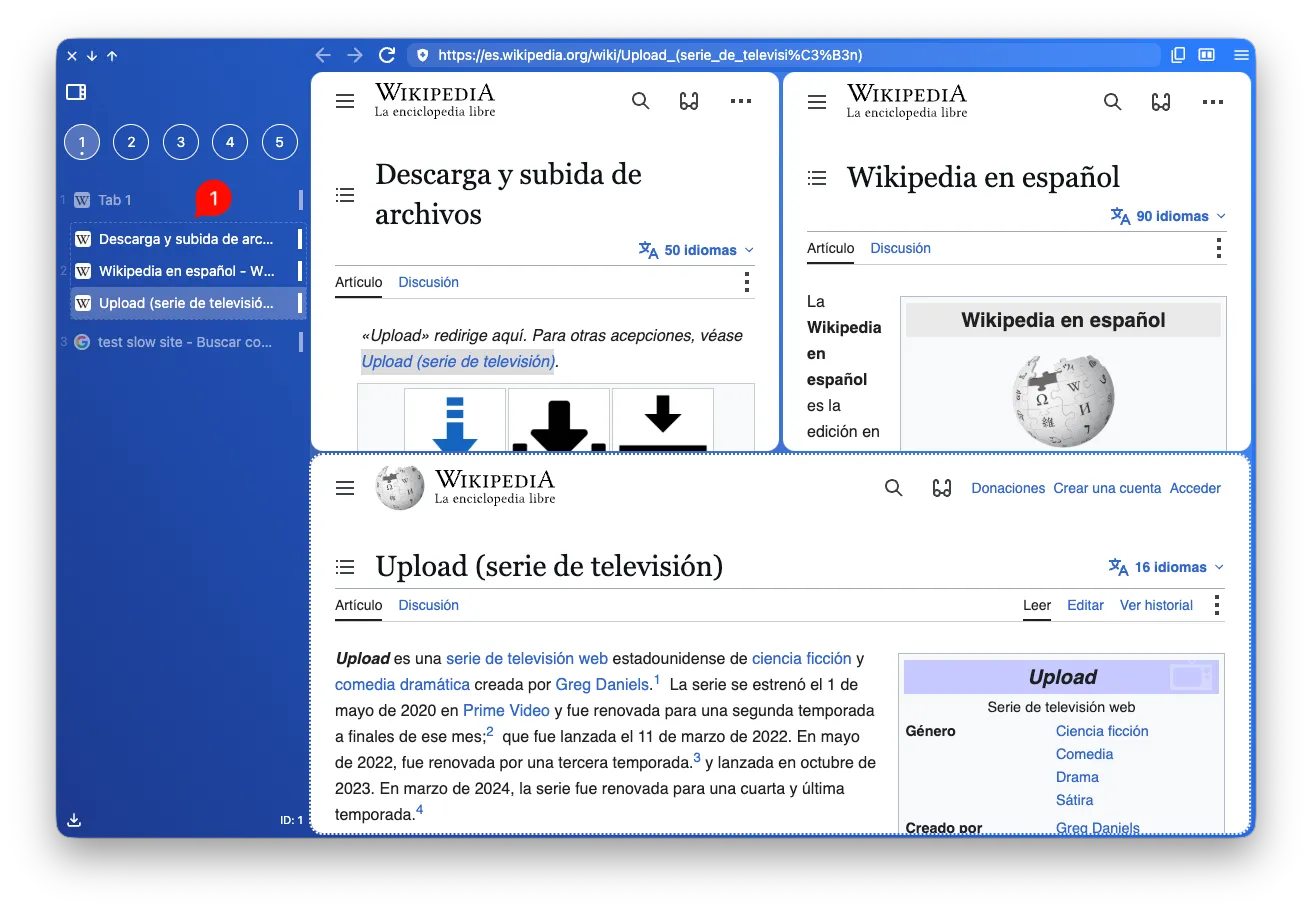Open contents list icon beside Descarga y subida title
This screenshot has width=1312, height=912.
point(345,194)
